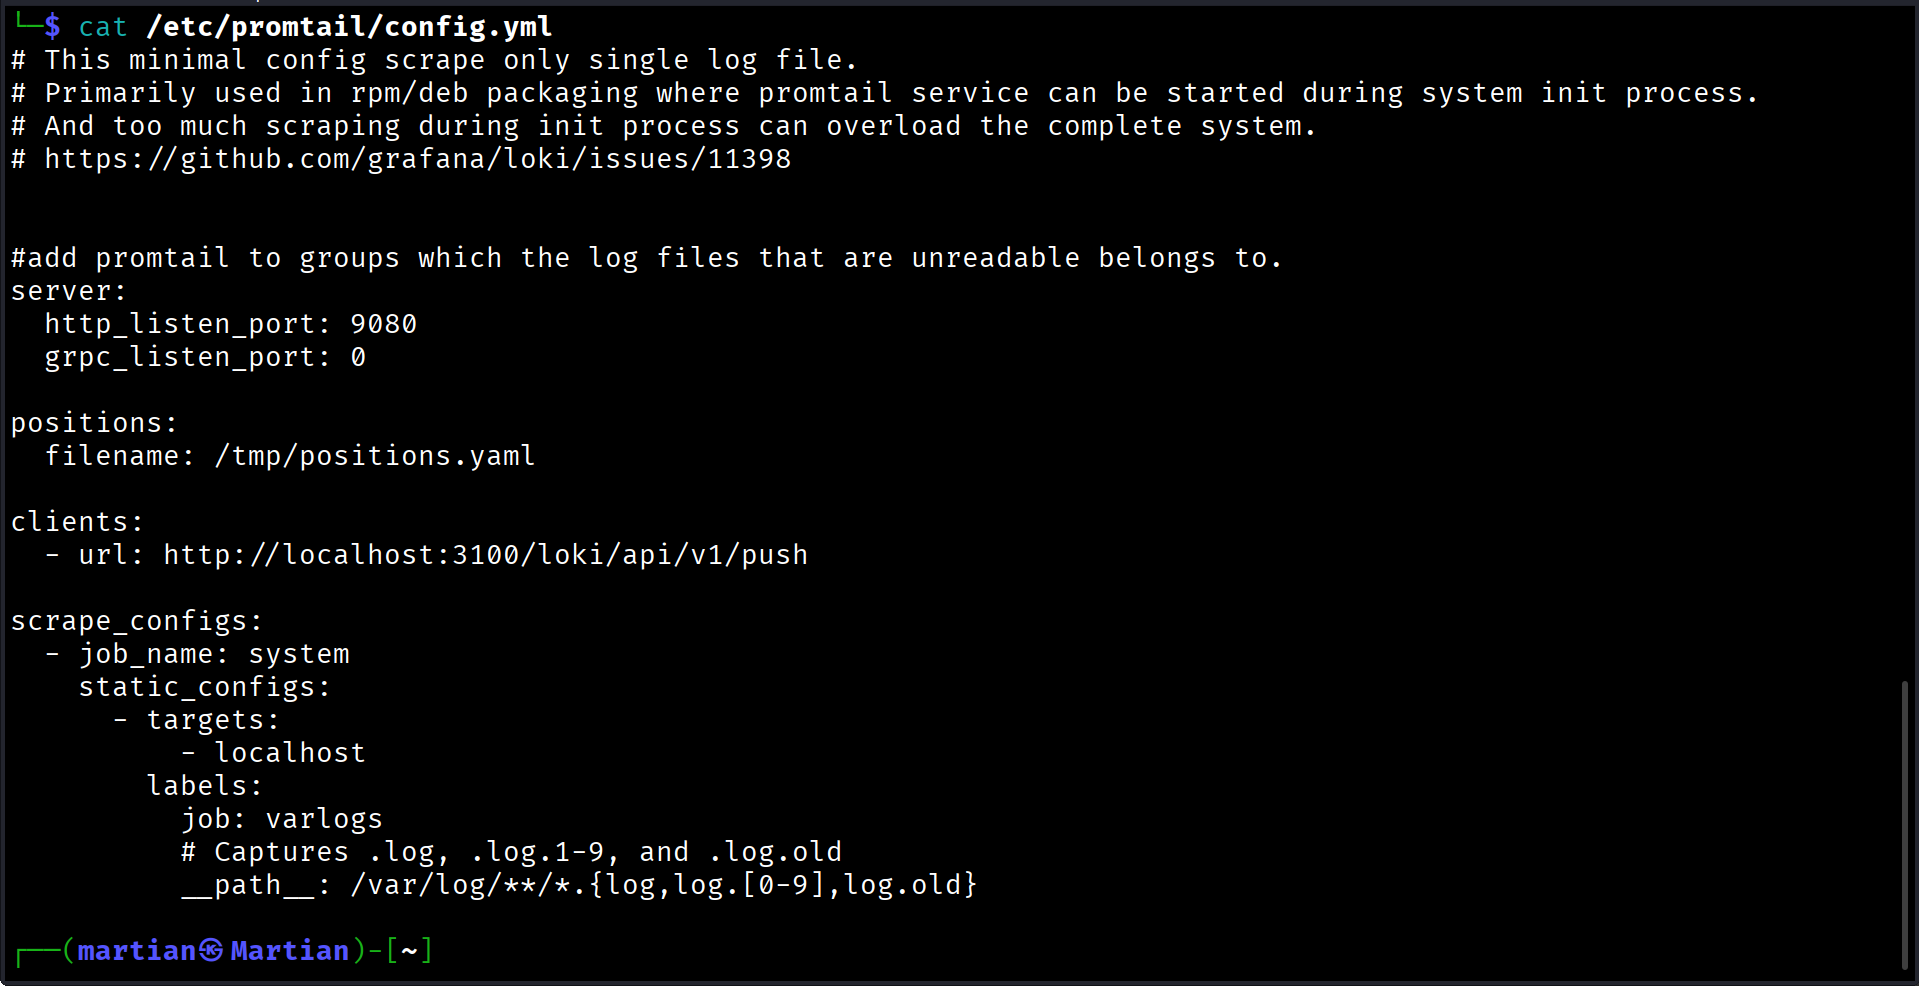Click the "varlogs" job label value
Screen dimensions: 1919x986
324,819
